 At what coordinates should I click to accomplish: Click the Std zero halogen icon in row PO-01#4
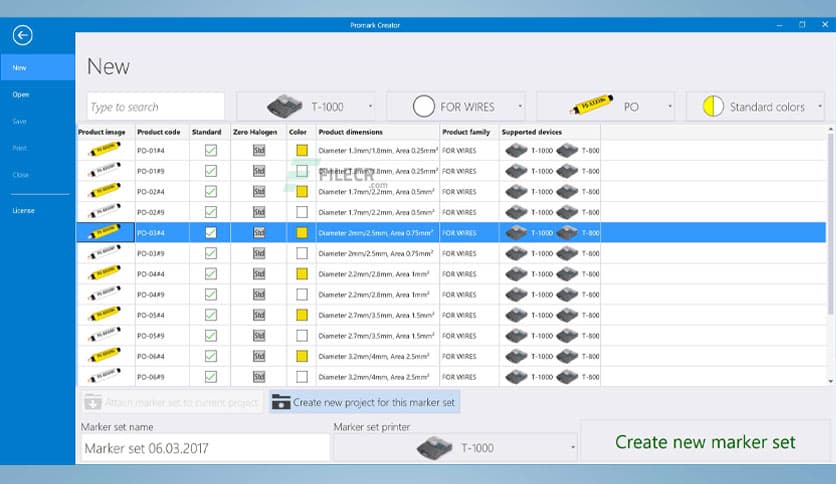tap(259, 150)
